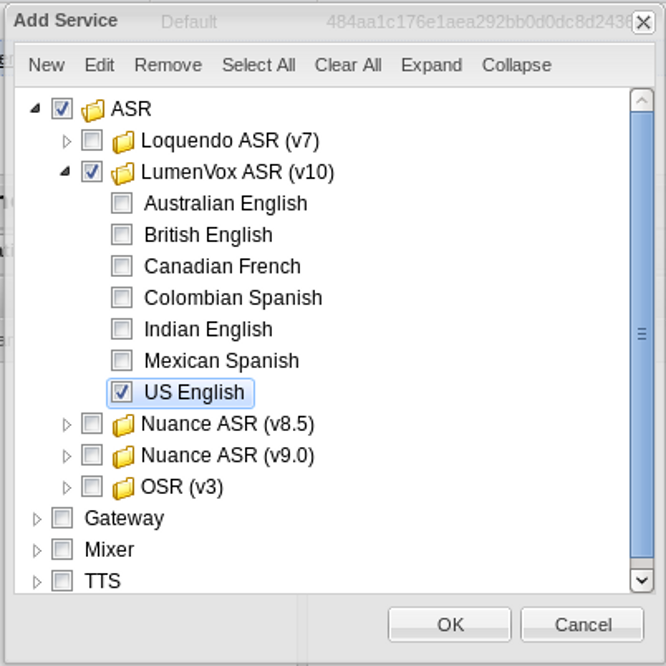This screenshot has height=666, width=666.
Task: Select the OSR (v3) label
Action: 182,487
